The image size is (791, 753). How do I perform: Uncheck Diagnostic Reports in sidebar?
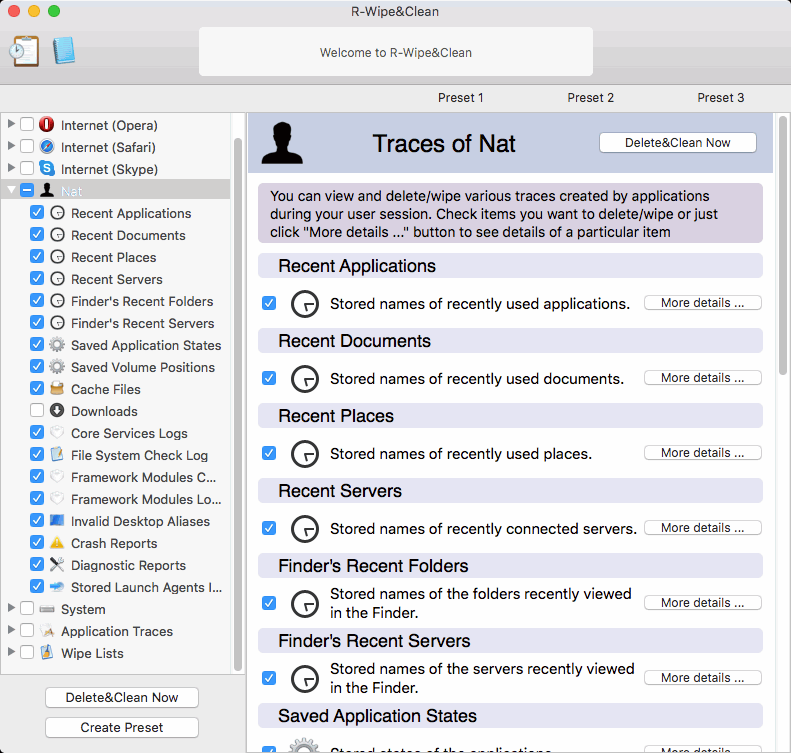(37, 564)
